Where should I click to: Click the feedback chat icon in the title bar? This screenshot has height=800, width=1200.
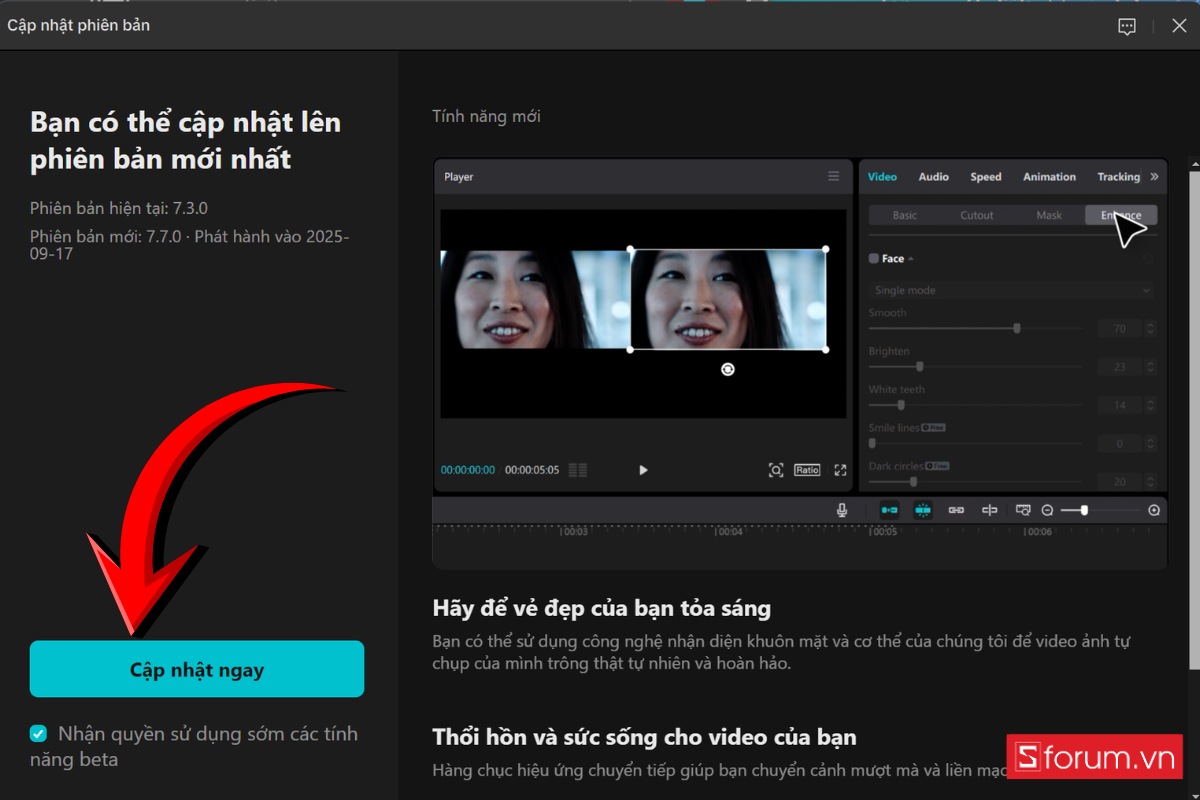(x=1127, y=25)
